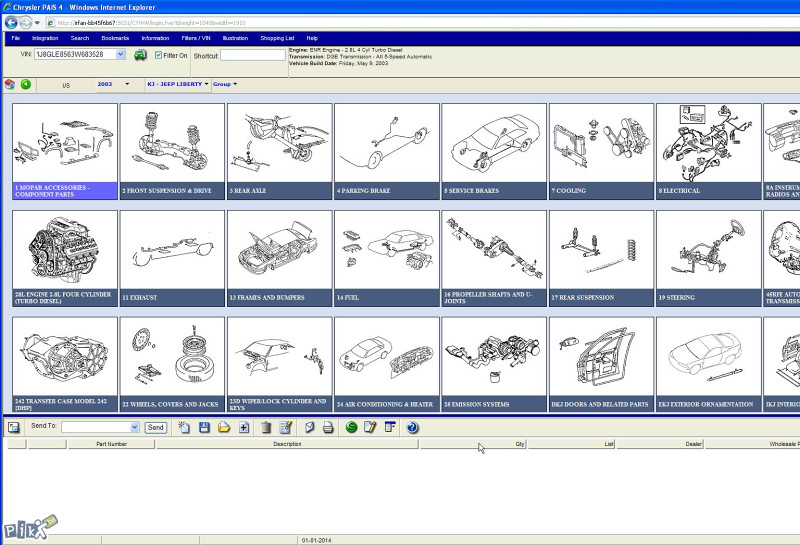The height and width of the screenshot is (545, 800).
Task: Open 24 Air Conditioning & Heater thumbnail
Action: coord(387,364)
